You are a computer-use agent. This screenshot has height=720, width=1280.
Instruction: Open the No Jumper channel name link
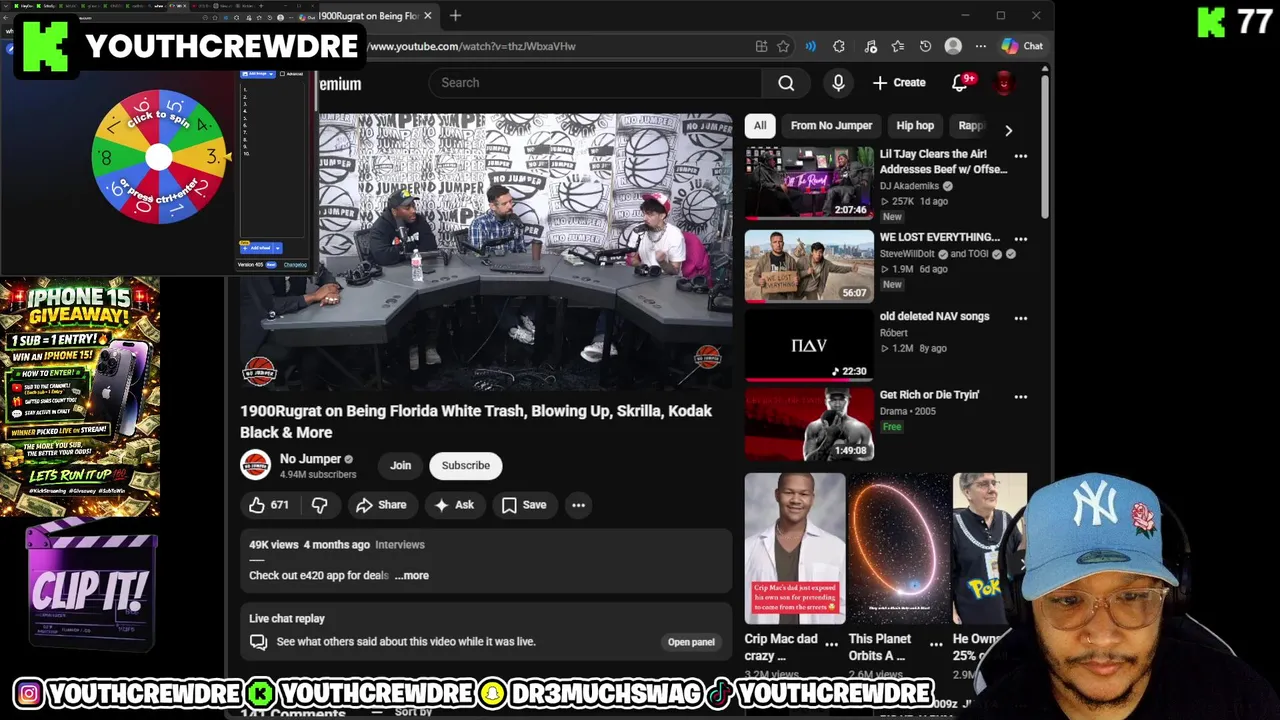310,459
